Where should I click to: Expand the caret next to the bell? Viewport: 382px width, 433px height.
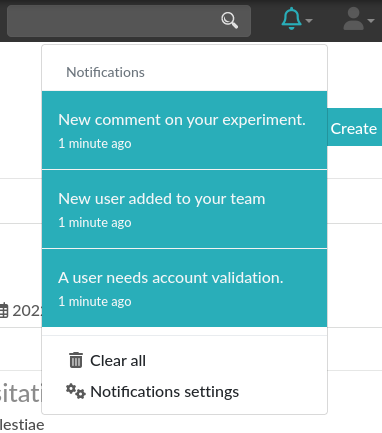point(309,21)
